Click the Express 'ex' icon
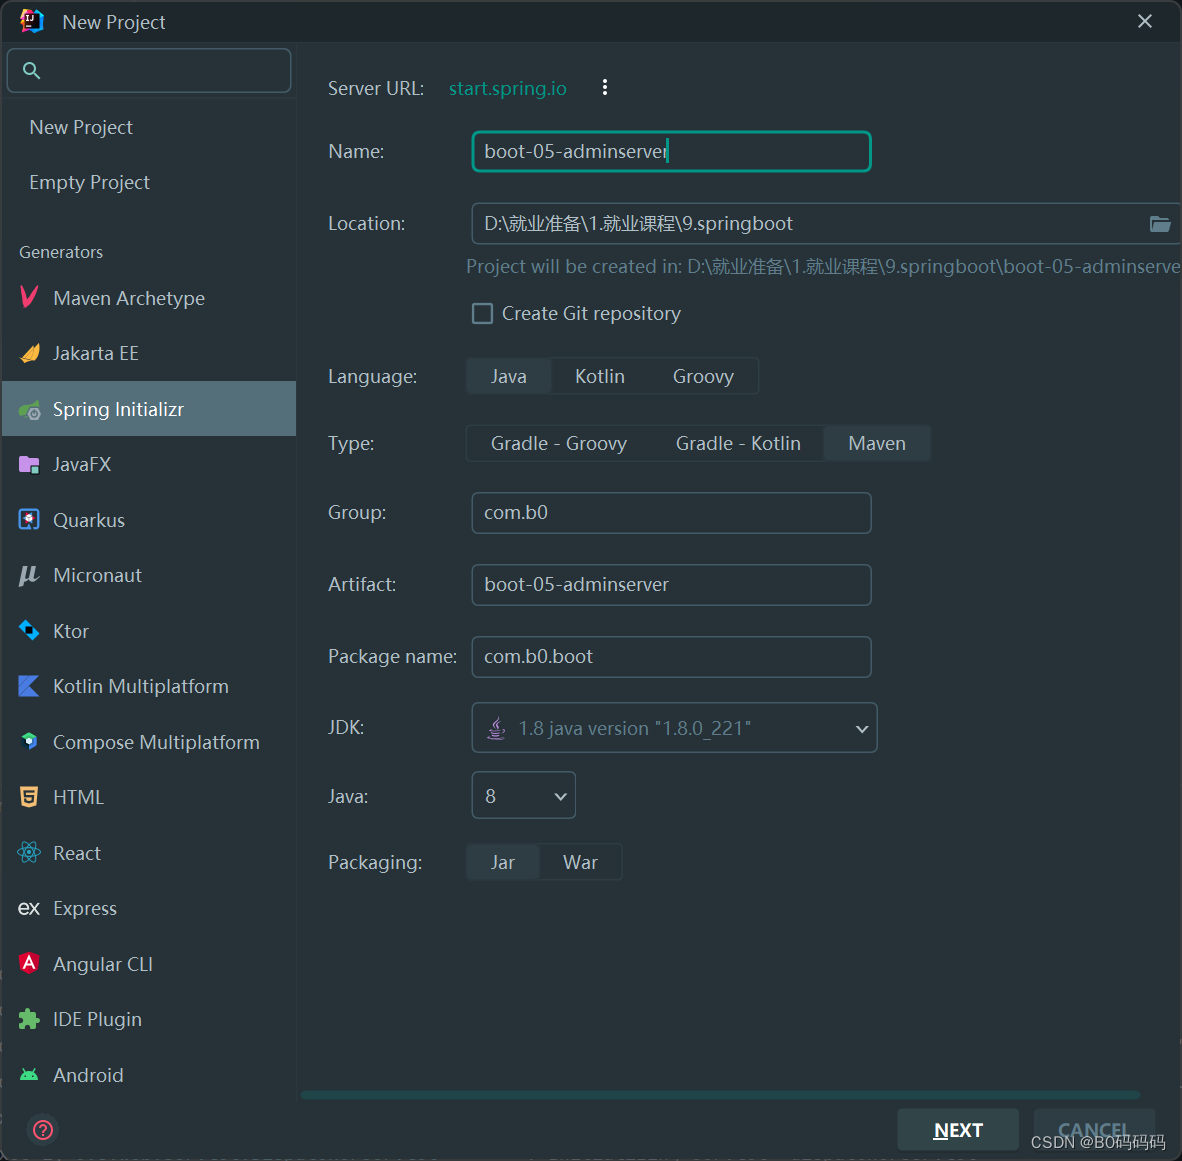The width and height of the screenshot is (1182, 1161). 29,908
